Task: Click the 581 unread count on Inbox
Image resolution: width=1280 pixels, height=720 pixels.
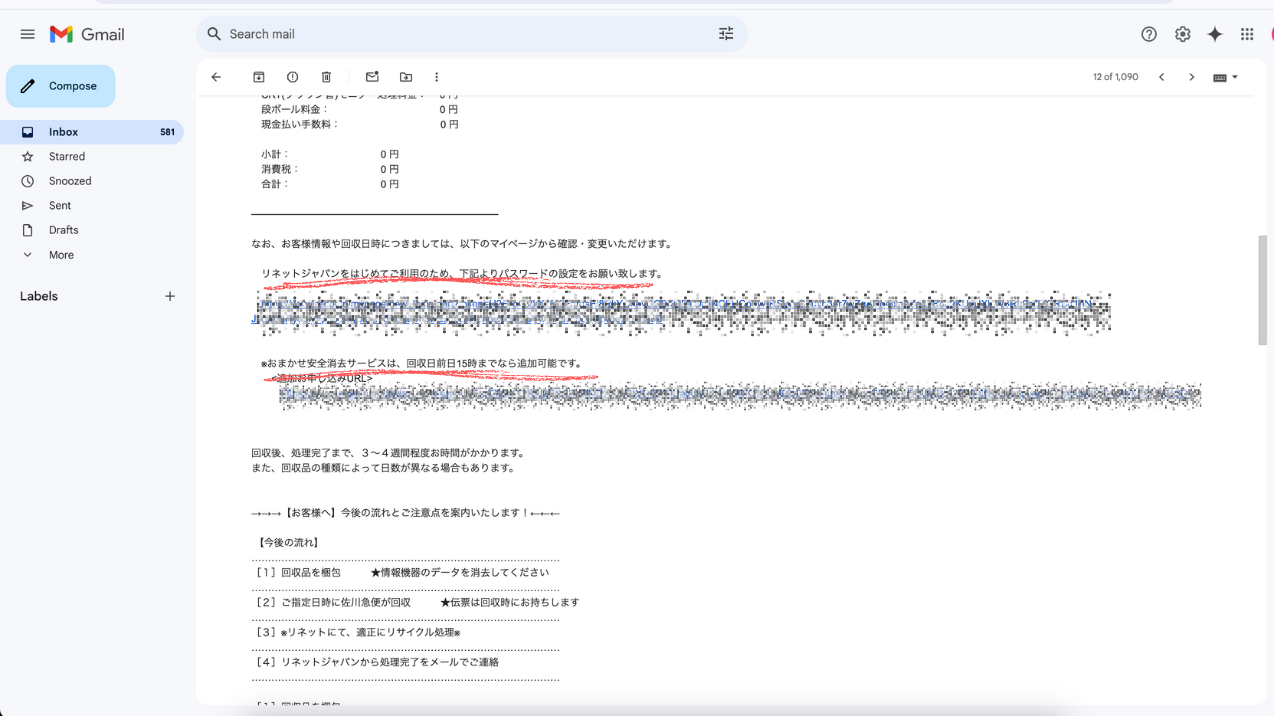Action: coord(167,132)
